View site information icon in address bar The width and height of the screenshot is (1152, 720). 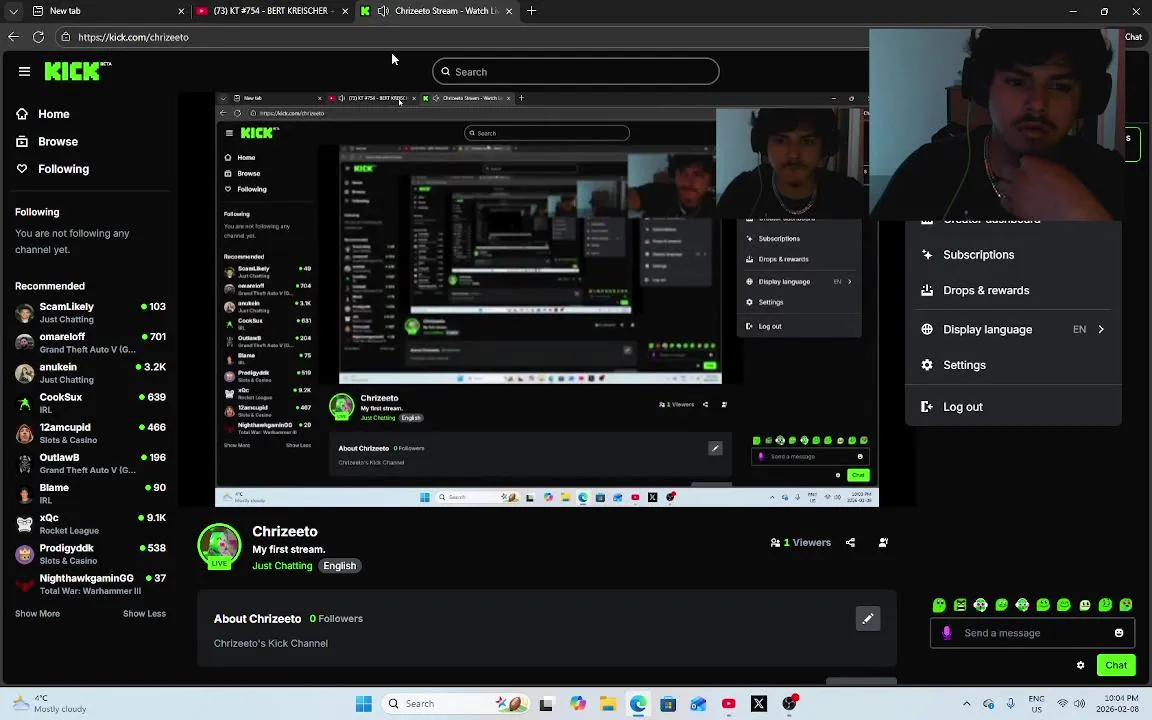pos(65,37)
